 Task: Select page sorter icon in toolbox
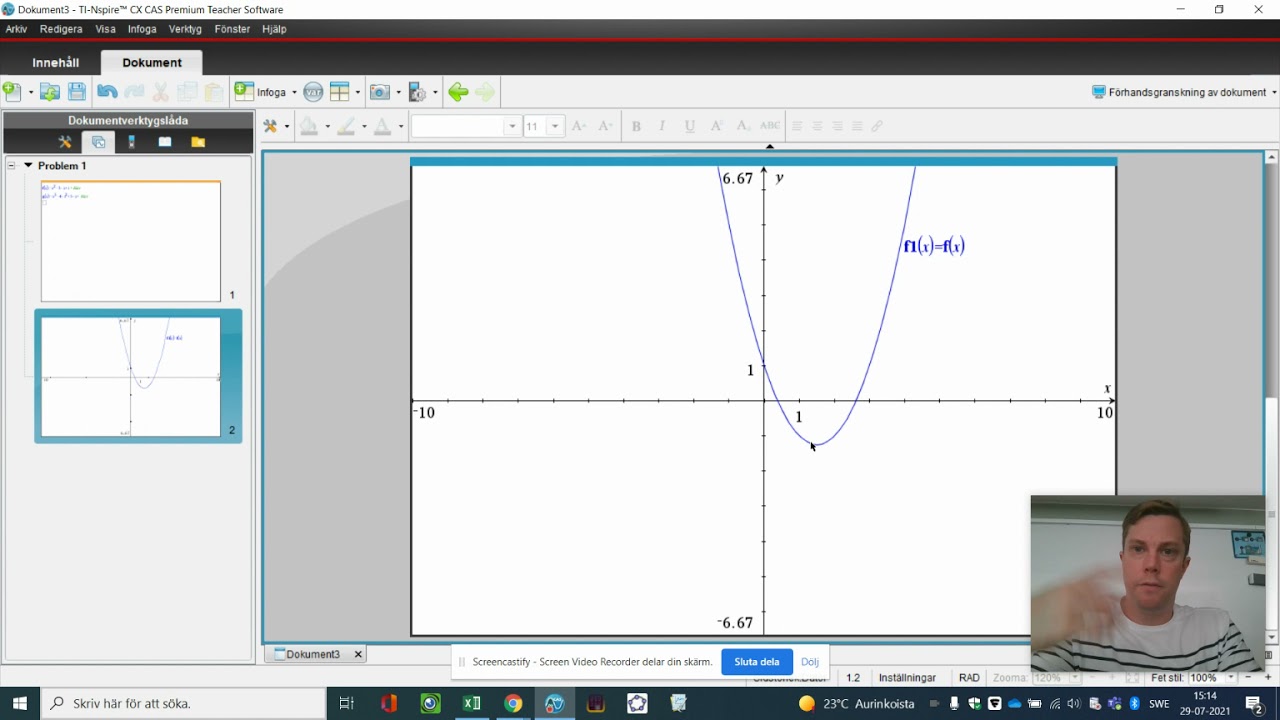point(98,142)
